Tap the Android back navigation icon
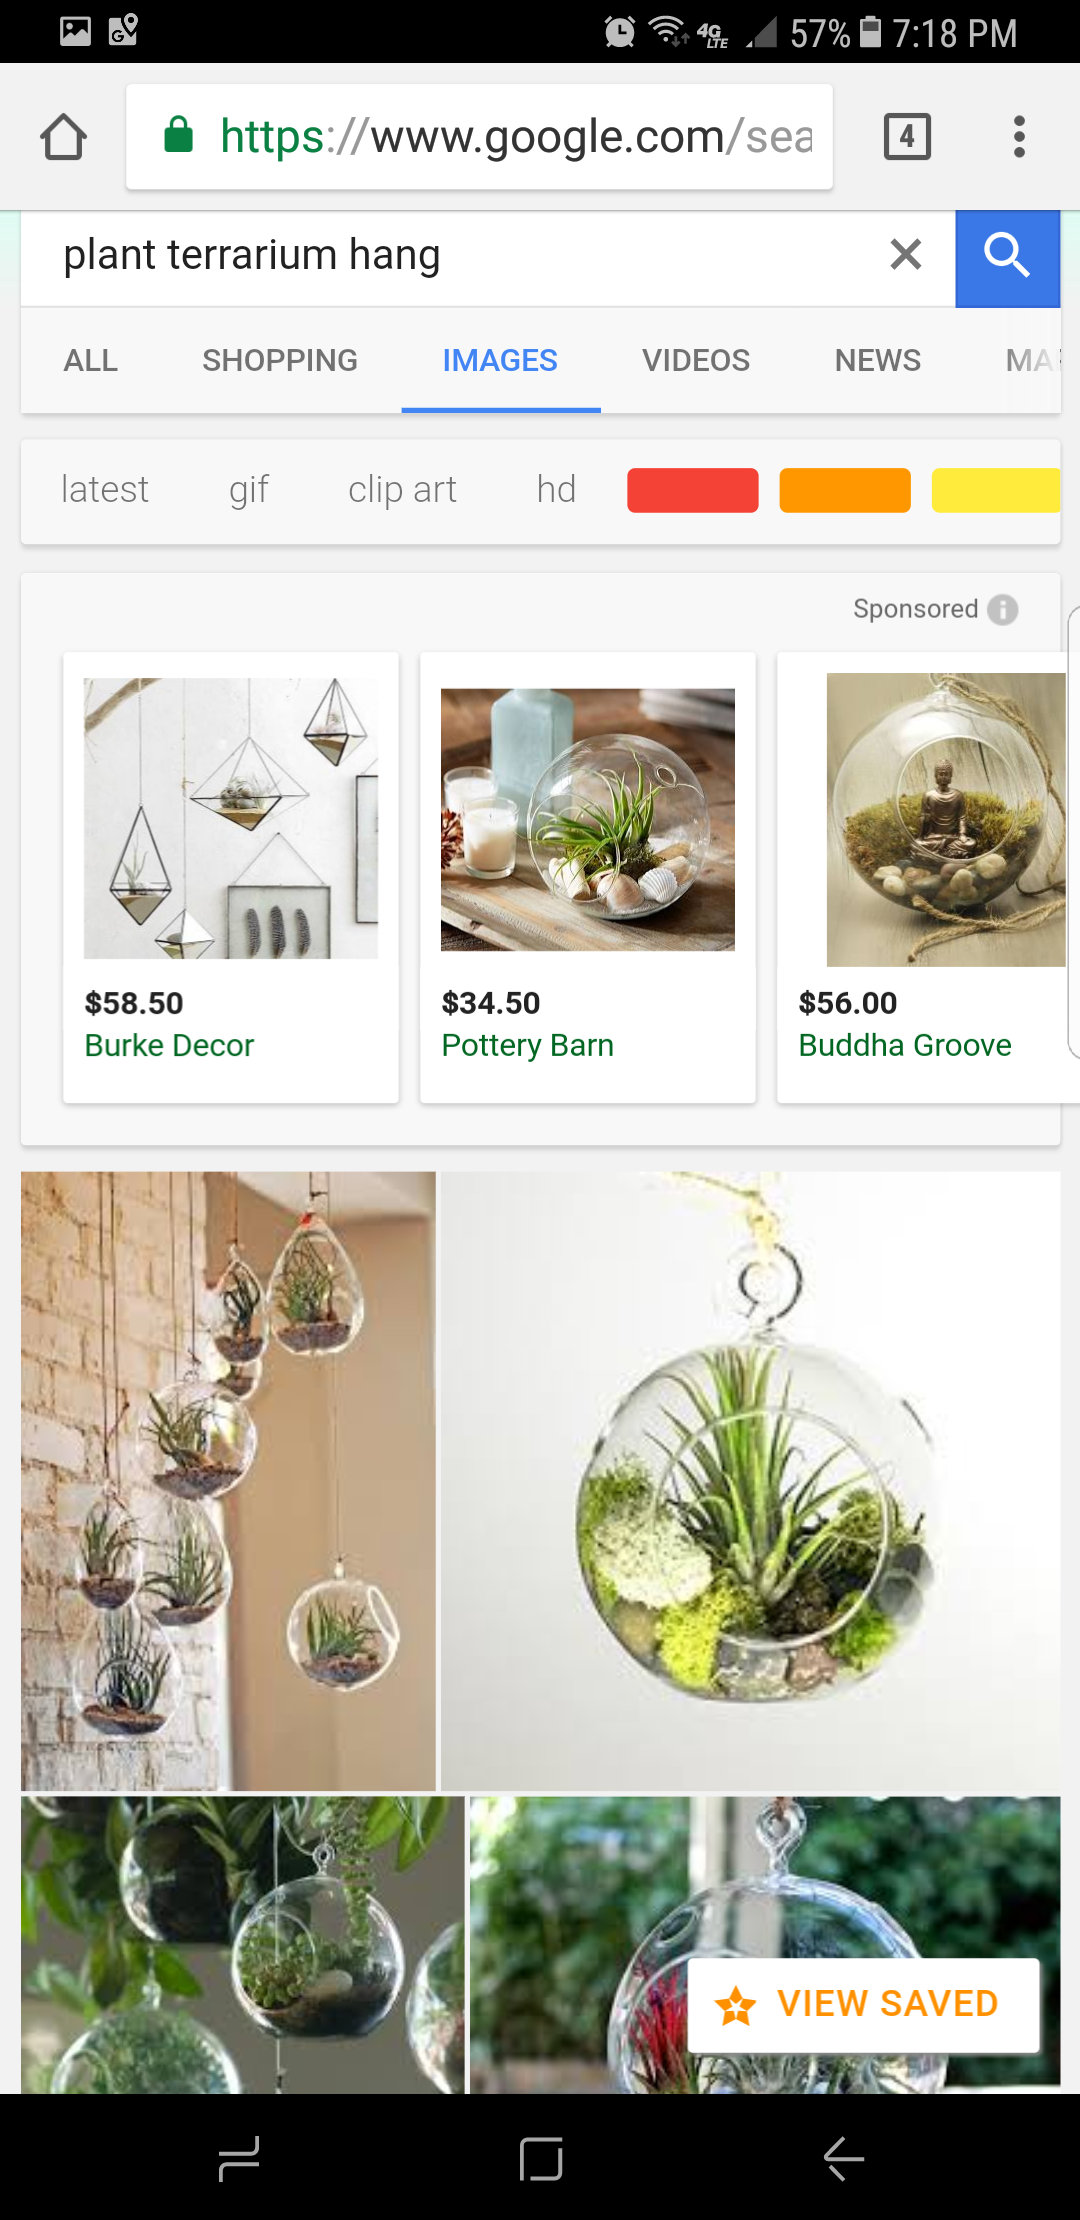Image resolution: width=1080 pixels, height=2220 pixels. (843, 2158)
